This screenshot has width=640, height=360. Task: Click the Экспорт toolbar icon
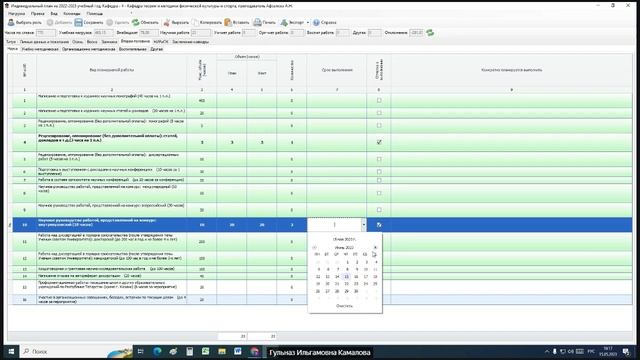pos(284,22)
